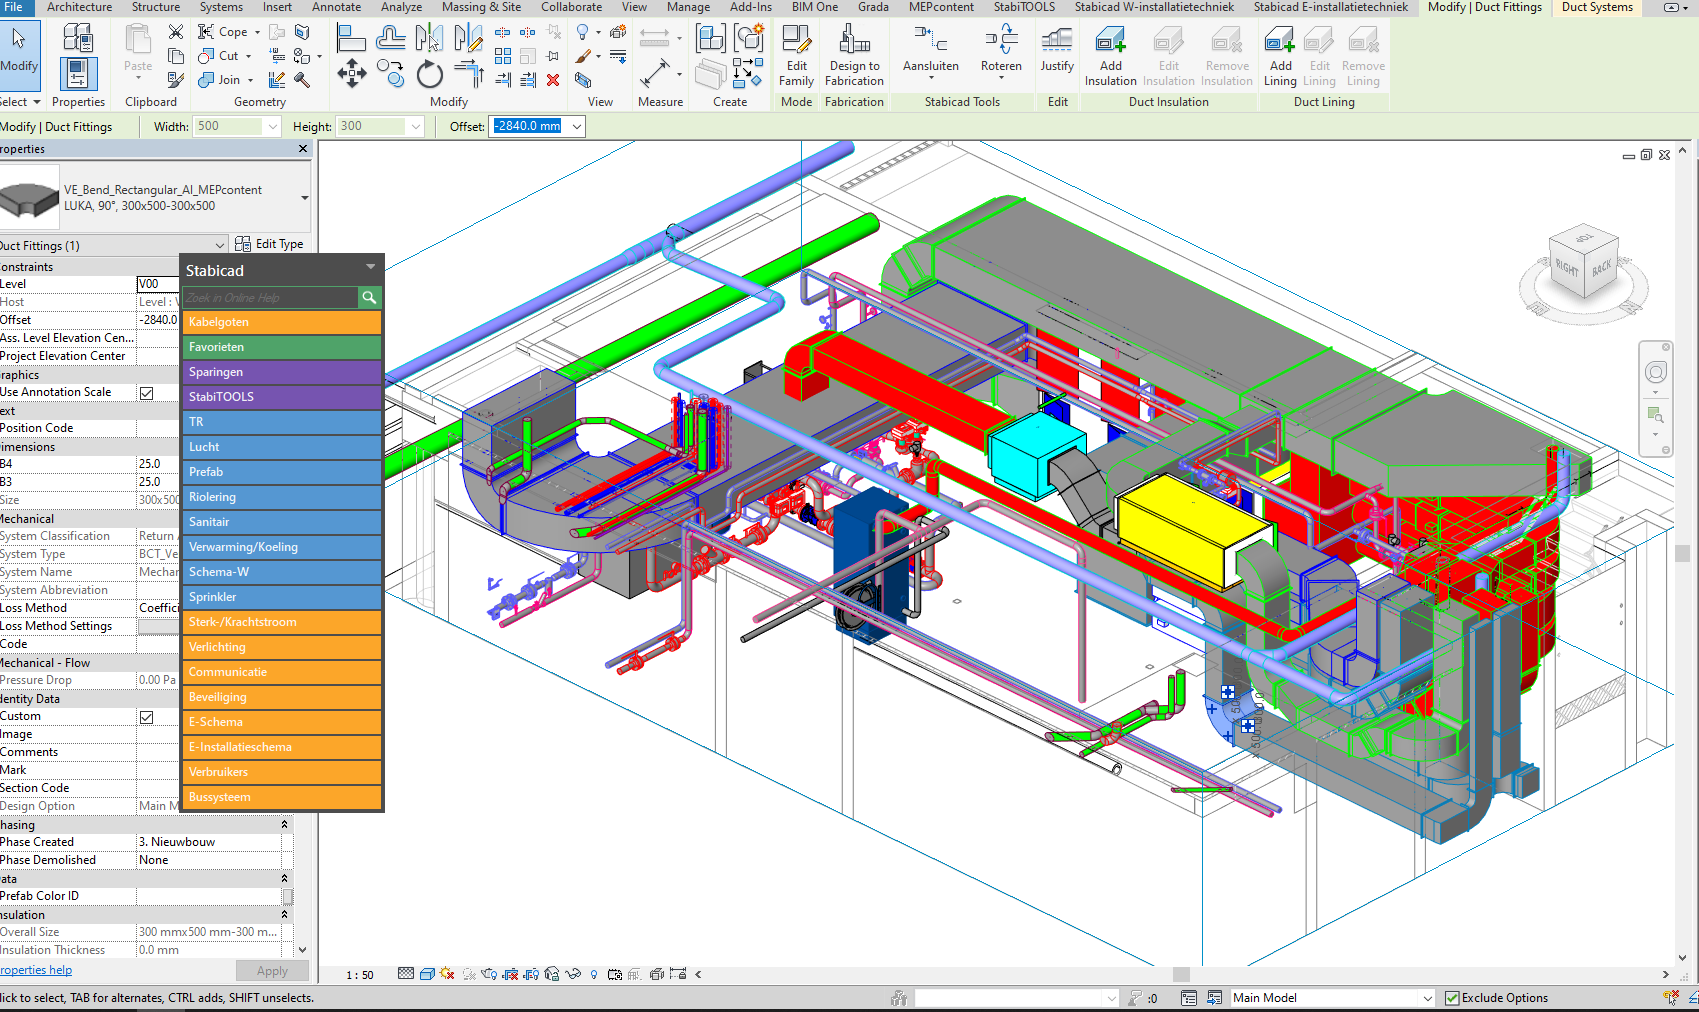This screenshot has width=1699, height=1012.
Task: Toggle the Properties palette button
Action: click(x=78, y=74)
